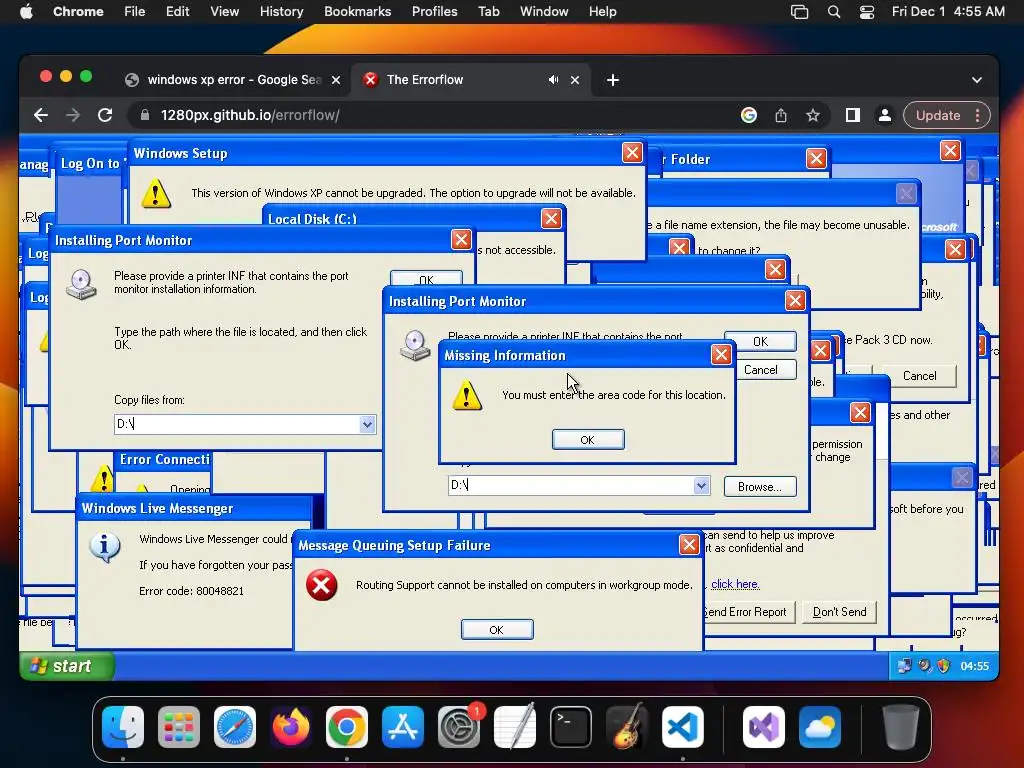Launch Firefox from the Dock
This screenshot has width=1024, height=768.
pyautogui.click(x=291, y=727)
